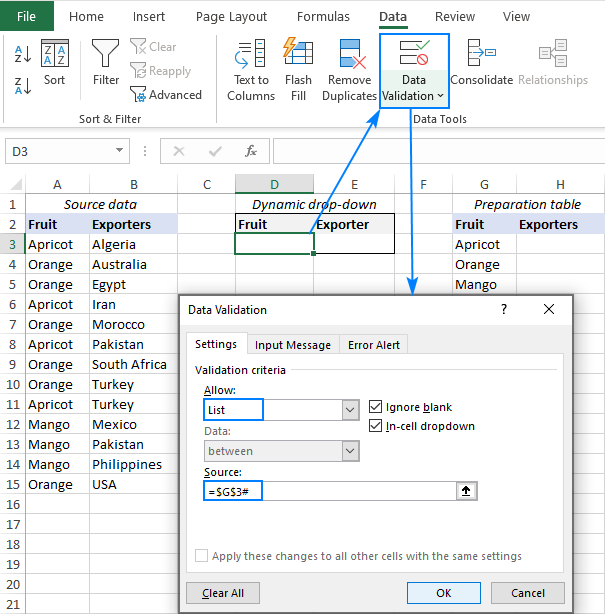The width and height of the screenshot is (605, 614).
Task: Open the Formulas ribbon tab
Action: click(x=323, y=17)
